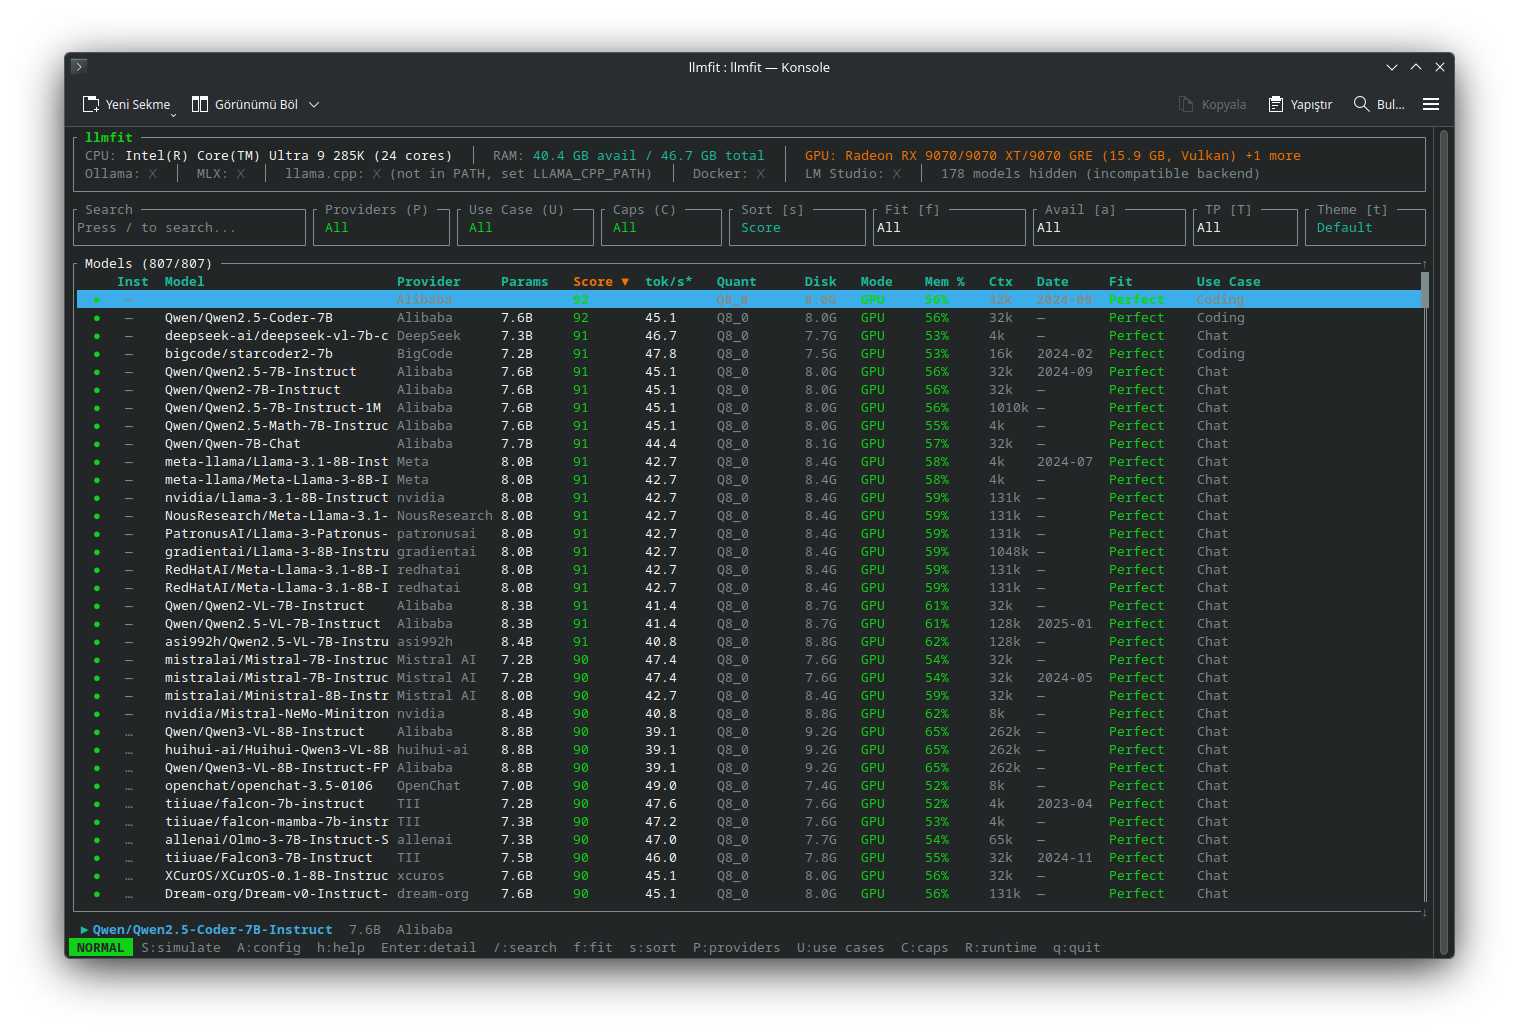
Task: Select the PatronusAI/Llama-3-Patronus- row
Action: (749, 534)
